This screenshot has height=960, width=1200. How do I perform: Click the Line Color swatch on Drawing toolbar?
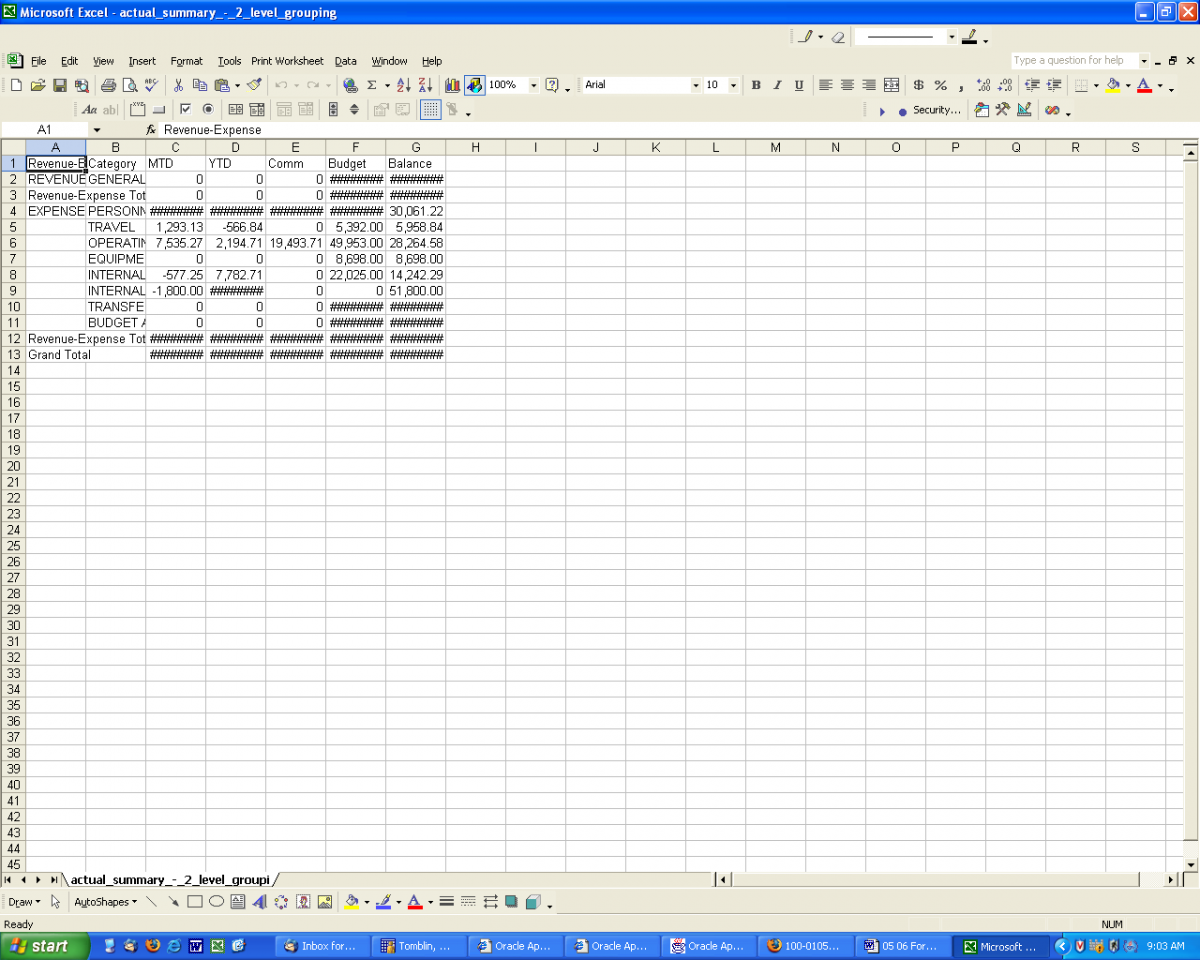(383, 902)
